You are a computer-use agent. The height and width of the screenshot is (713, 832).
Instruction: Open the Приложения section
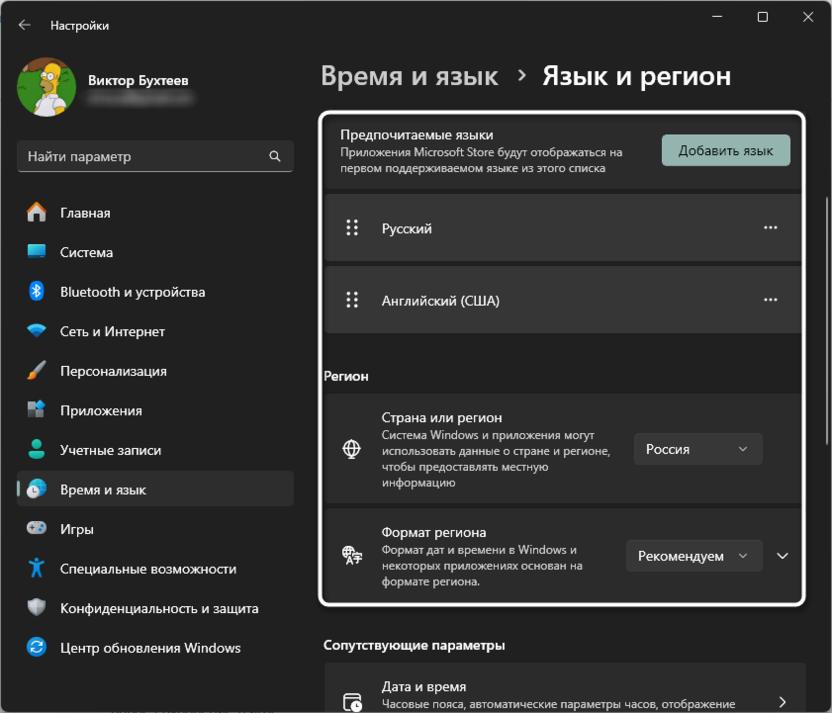(x=155, y=410)
